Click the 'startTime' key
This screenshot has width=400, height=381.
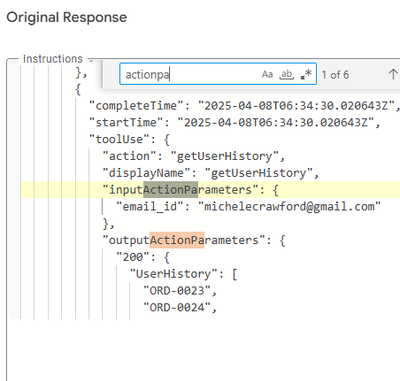(126, 122)
